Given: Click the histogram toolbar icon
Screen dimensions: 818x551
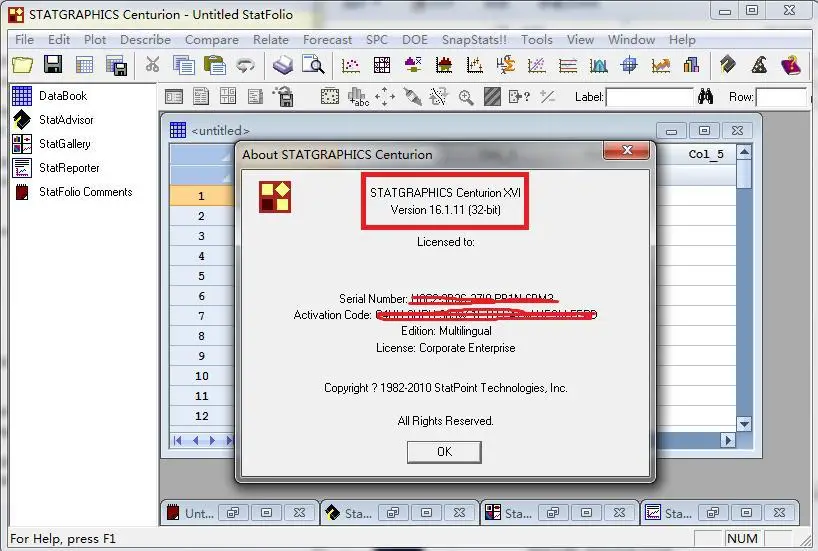Looking at the screenshot, I should pos(444,65).
